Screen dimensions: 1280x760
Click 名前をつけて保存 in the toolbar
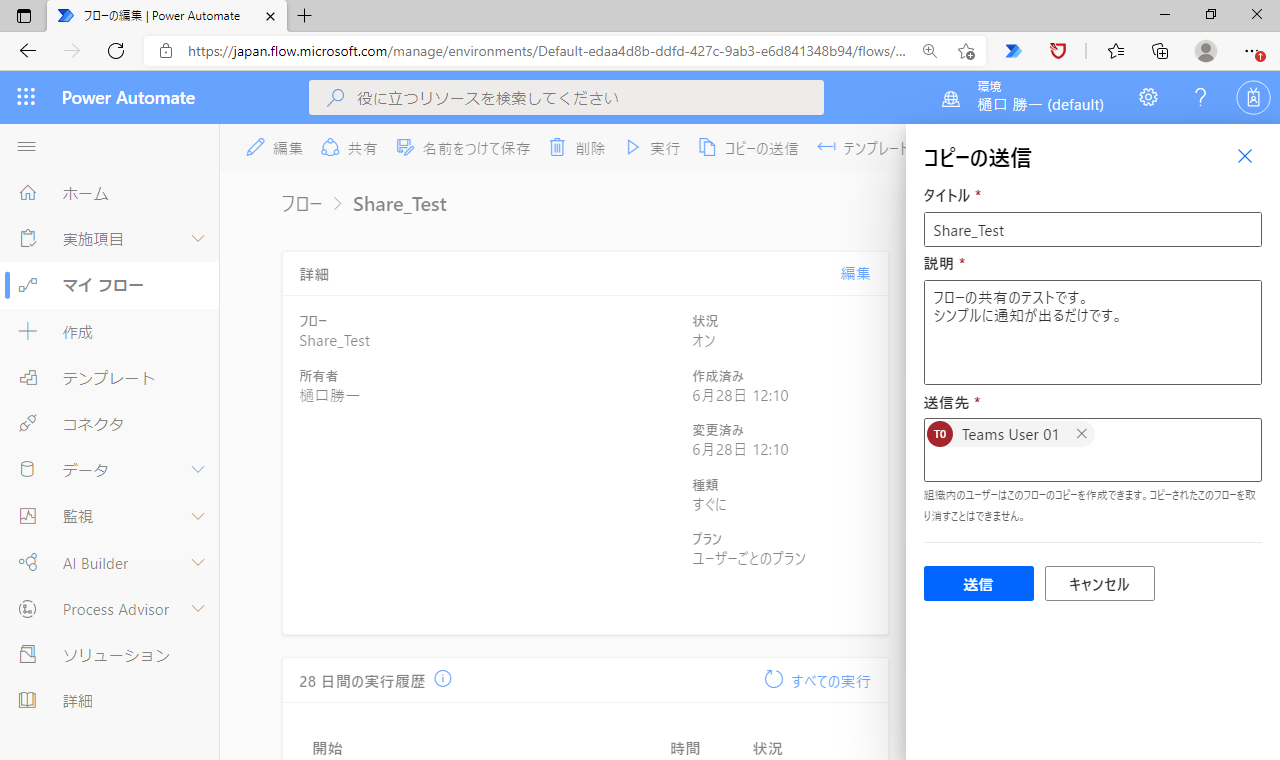[x=463, y=148]
